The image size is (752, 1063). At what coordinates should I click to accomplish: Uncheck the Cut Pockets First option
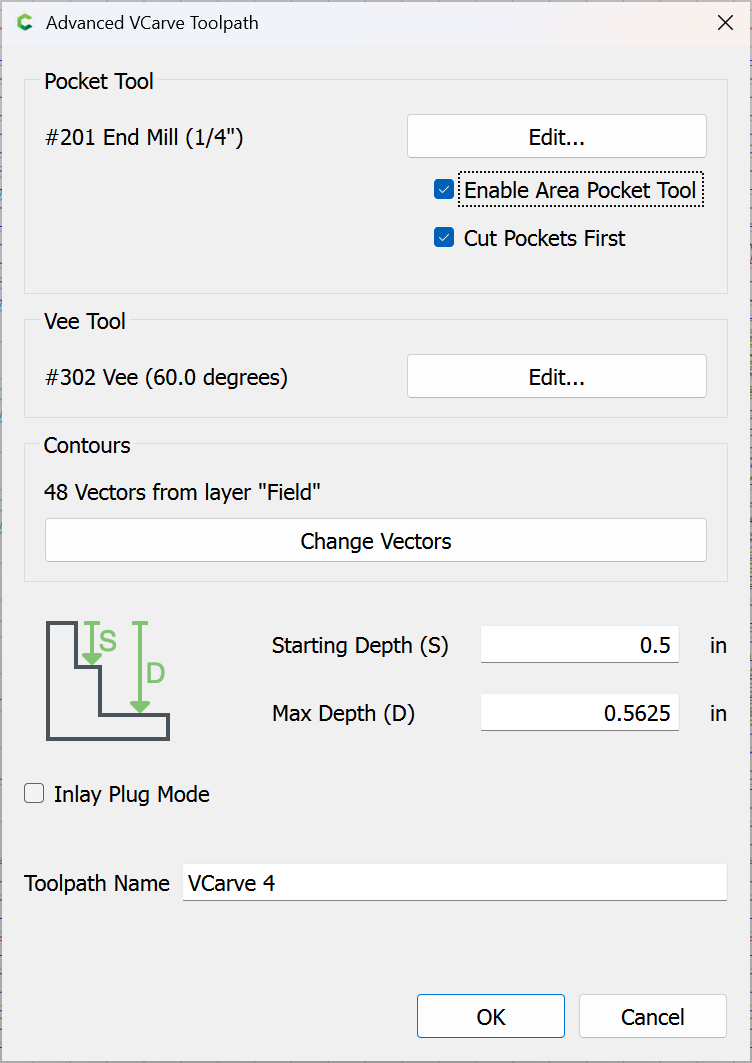[444, 238]
